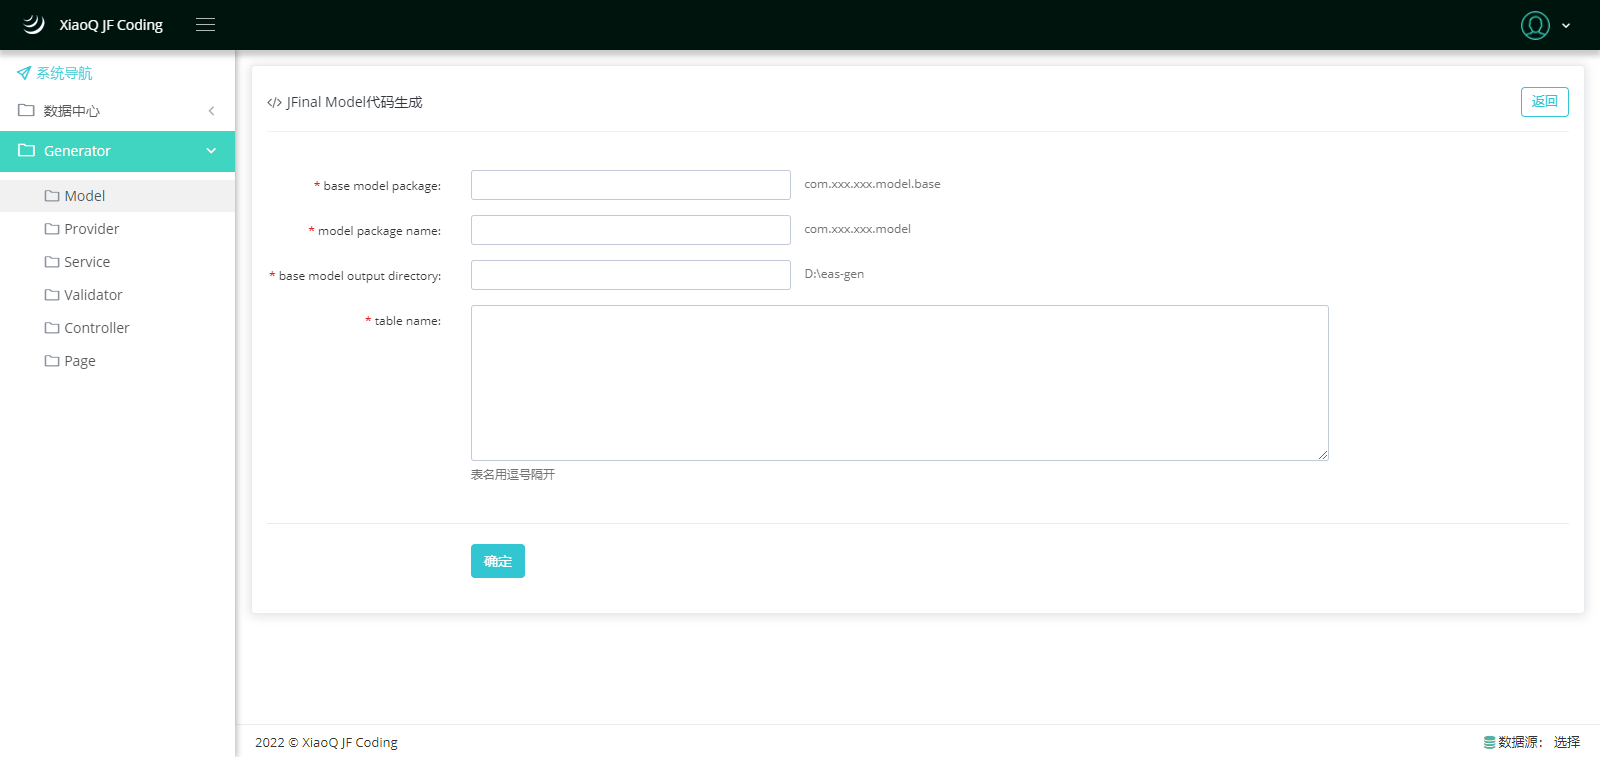Click the D:\eas-gen hint text
Screen dimensions: 1600x757
coord(834,274)
